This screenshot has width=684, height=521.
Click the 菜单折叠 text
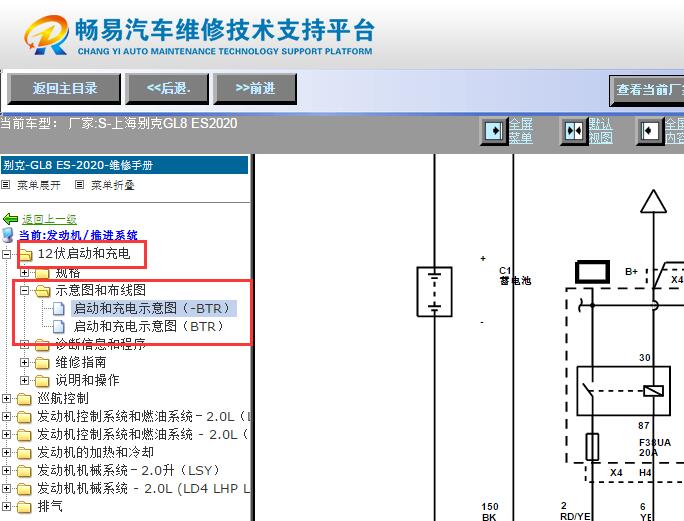tap(113, 185)
